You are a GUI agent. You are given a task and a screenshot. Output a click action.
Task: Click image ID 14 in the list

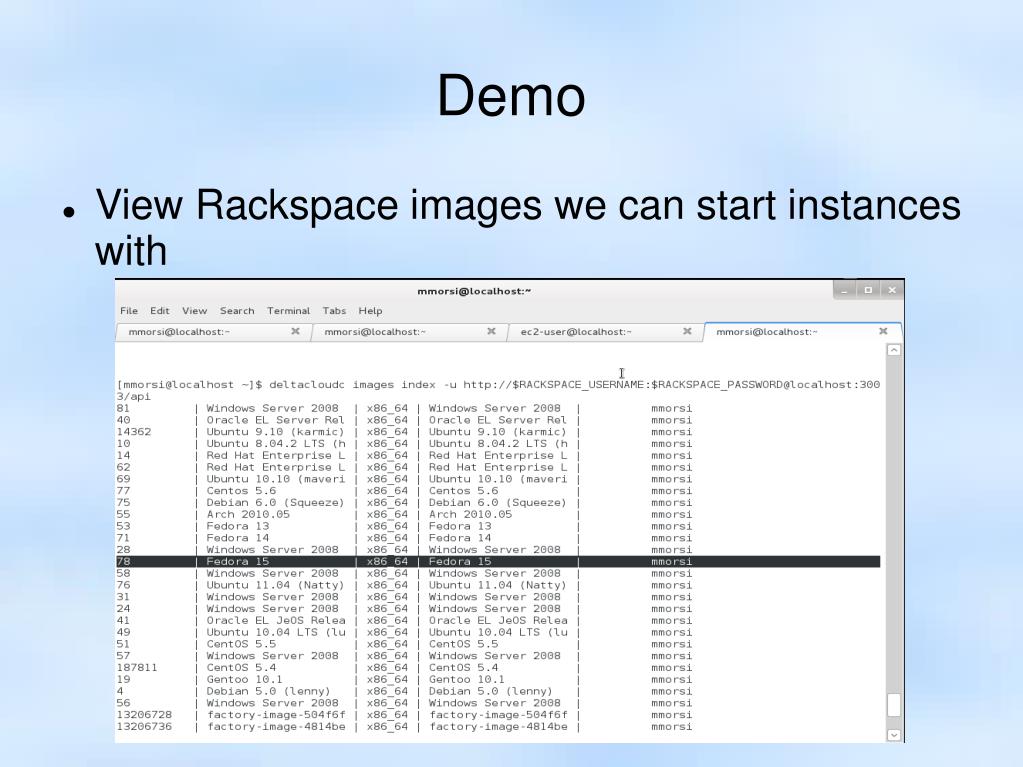123,455
